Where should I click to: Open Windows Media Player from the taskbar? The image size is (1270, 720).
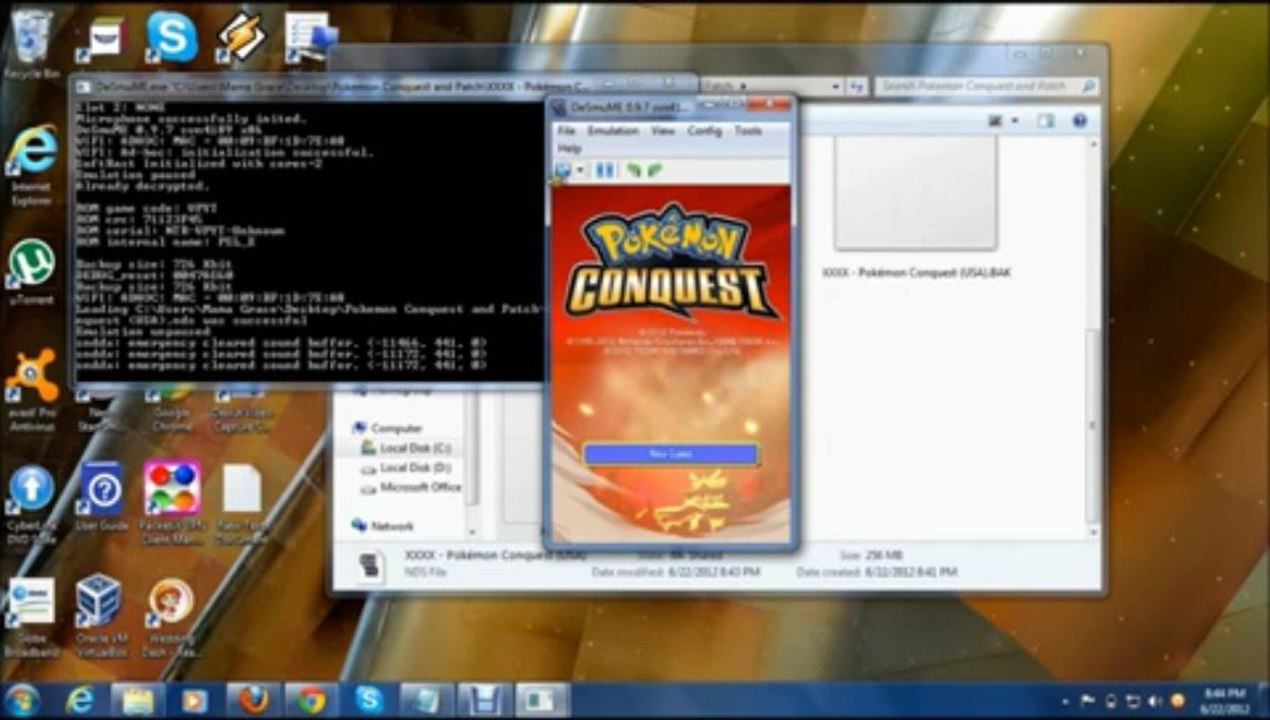tap(195, 699)
